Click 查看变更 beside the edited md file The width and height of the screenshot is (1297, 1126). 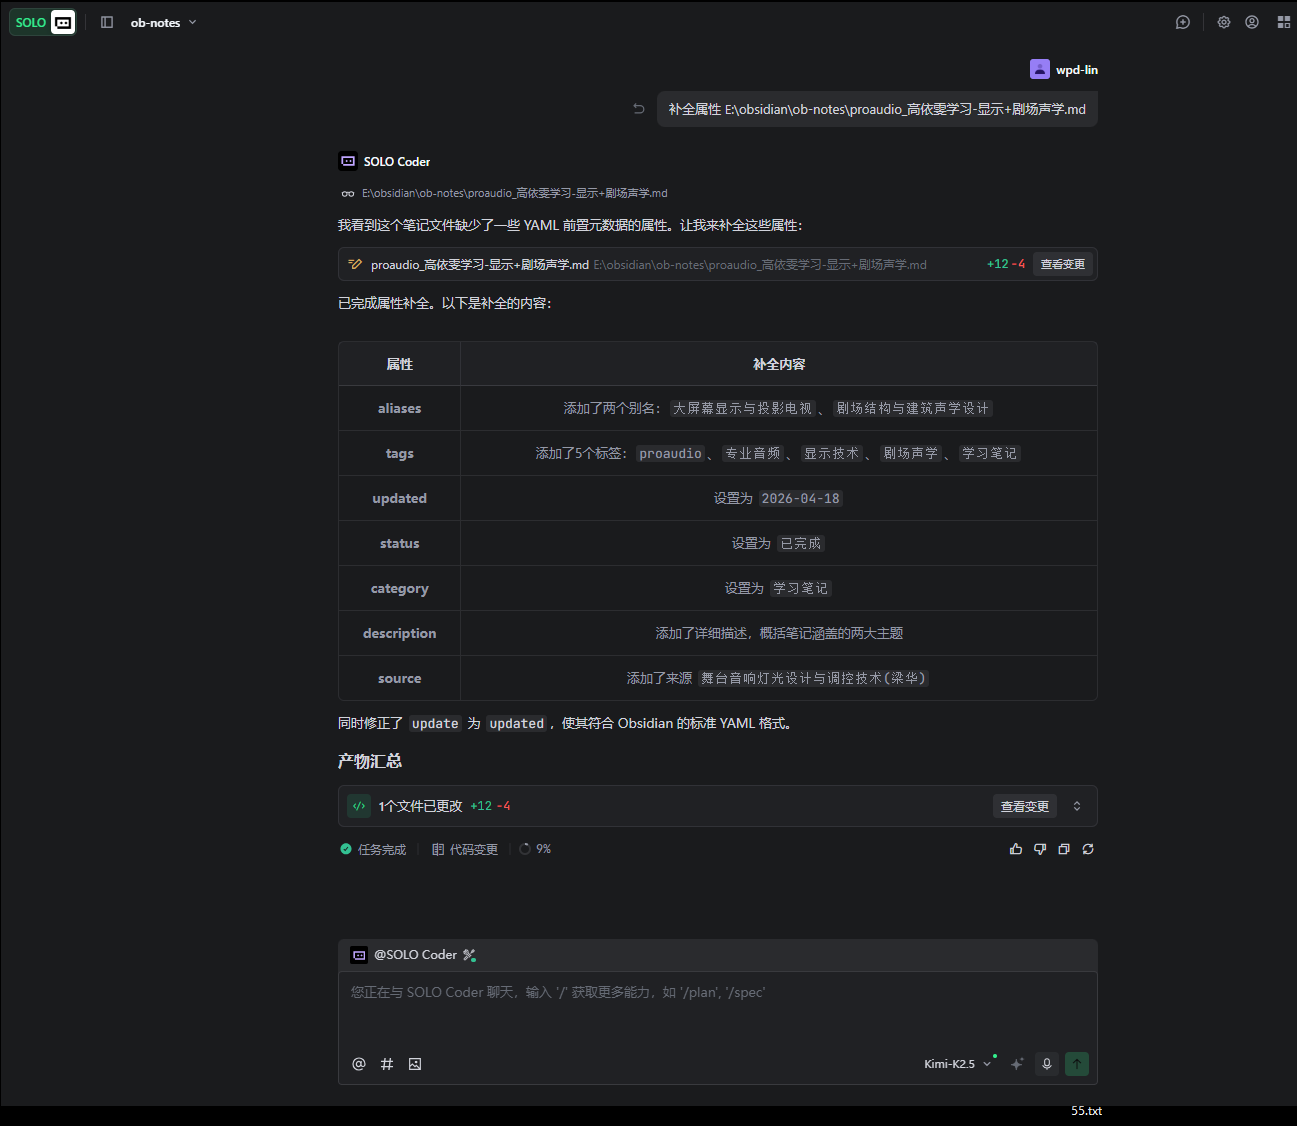(1062, 264)
